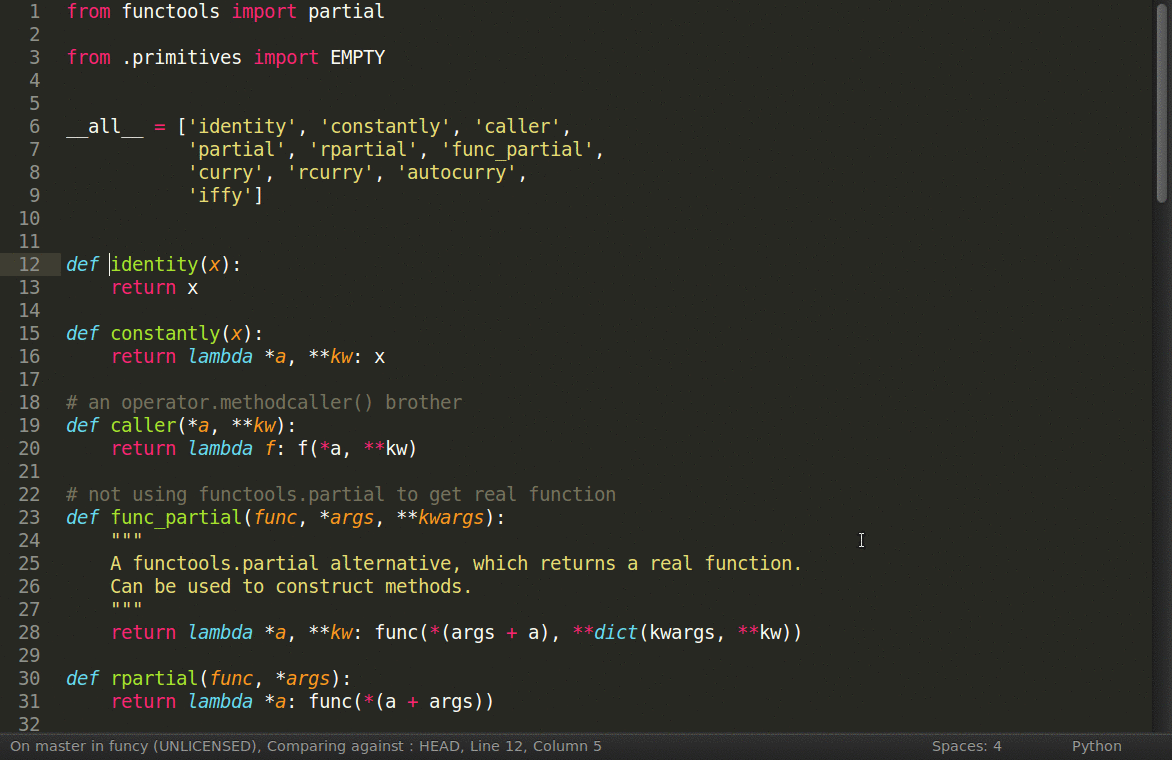The width and height of the screenshot is (1172, 760).
Task: Click line number 1 in the gutter
Action: 34,12
